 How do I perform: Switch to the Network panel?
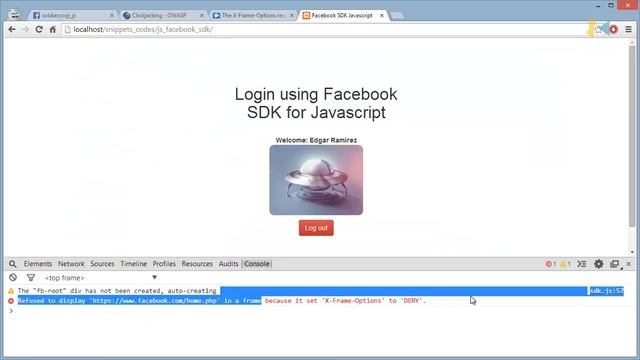(71, 264)
